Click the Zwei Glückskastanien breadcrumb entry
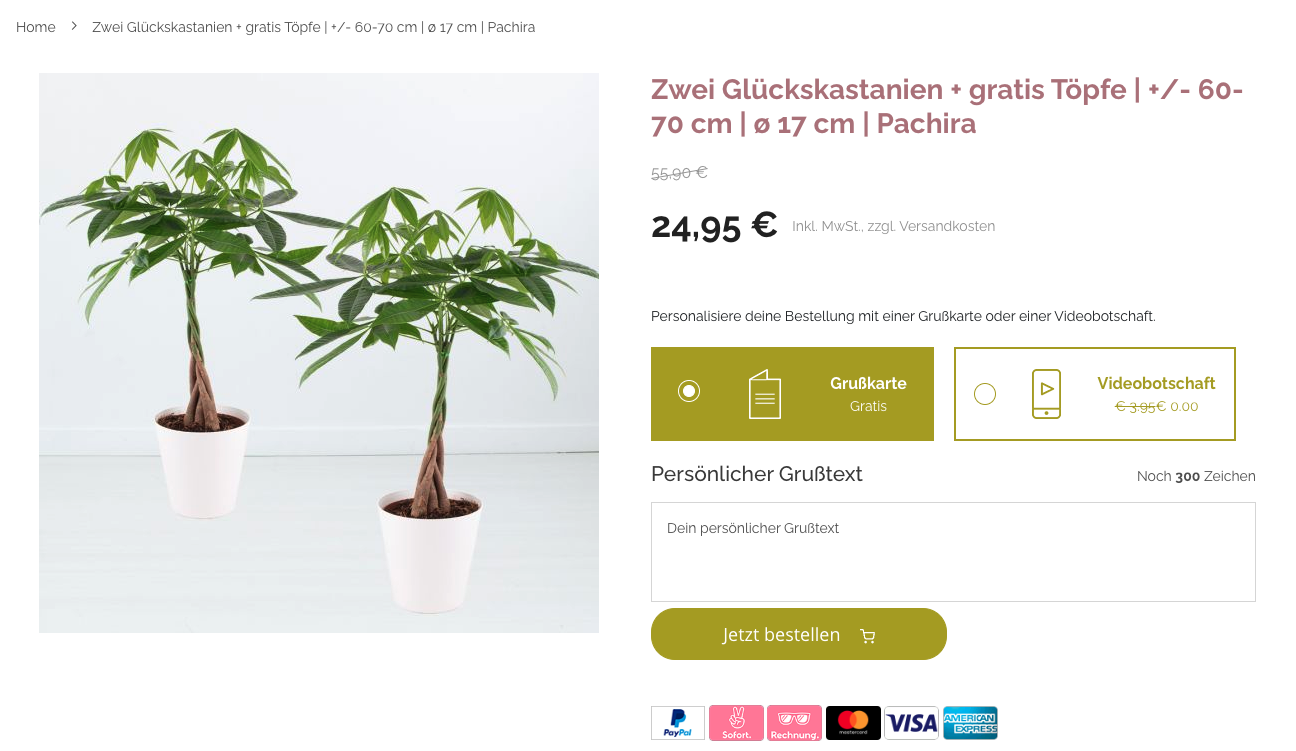 313,27
